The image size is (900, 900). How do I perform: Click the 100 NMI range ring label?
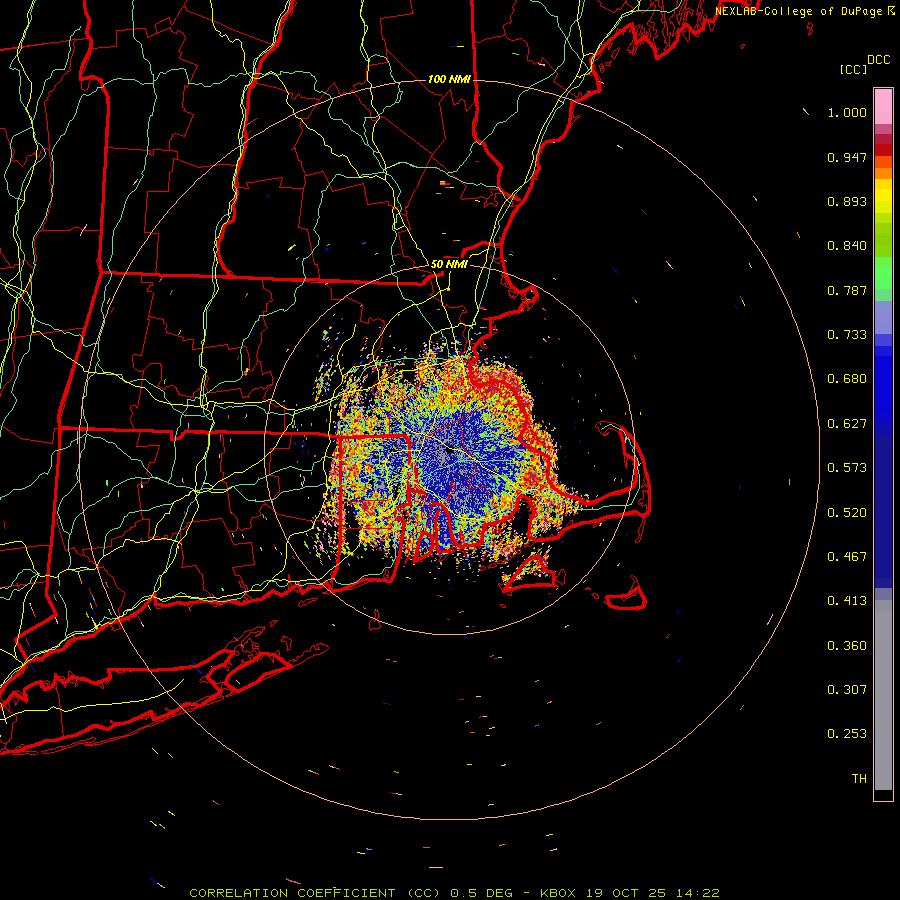tap(449, 79)
